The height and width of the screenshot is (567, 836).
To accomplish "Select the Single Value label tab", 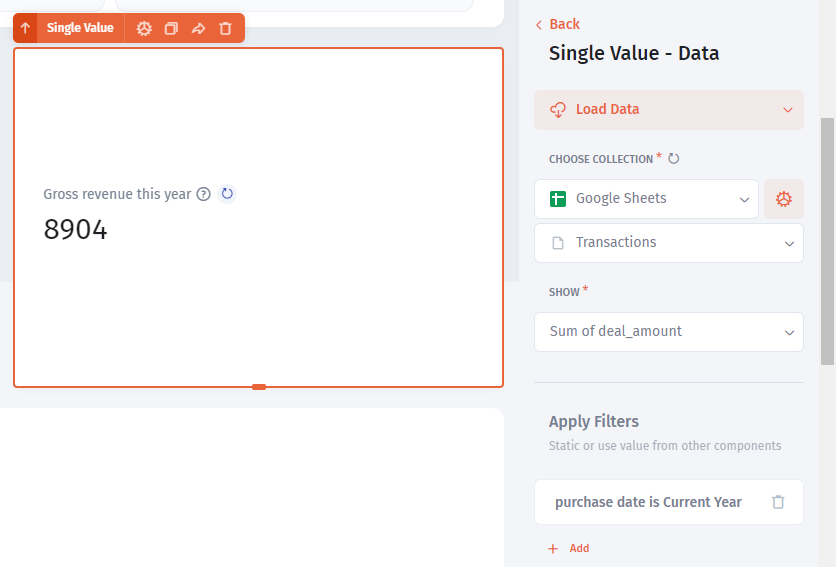I will click(80, 28).
